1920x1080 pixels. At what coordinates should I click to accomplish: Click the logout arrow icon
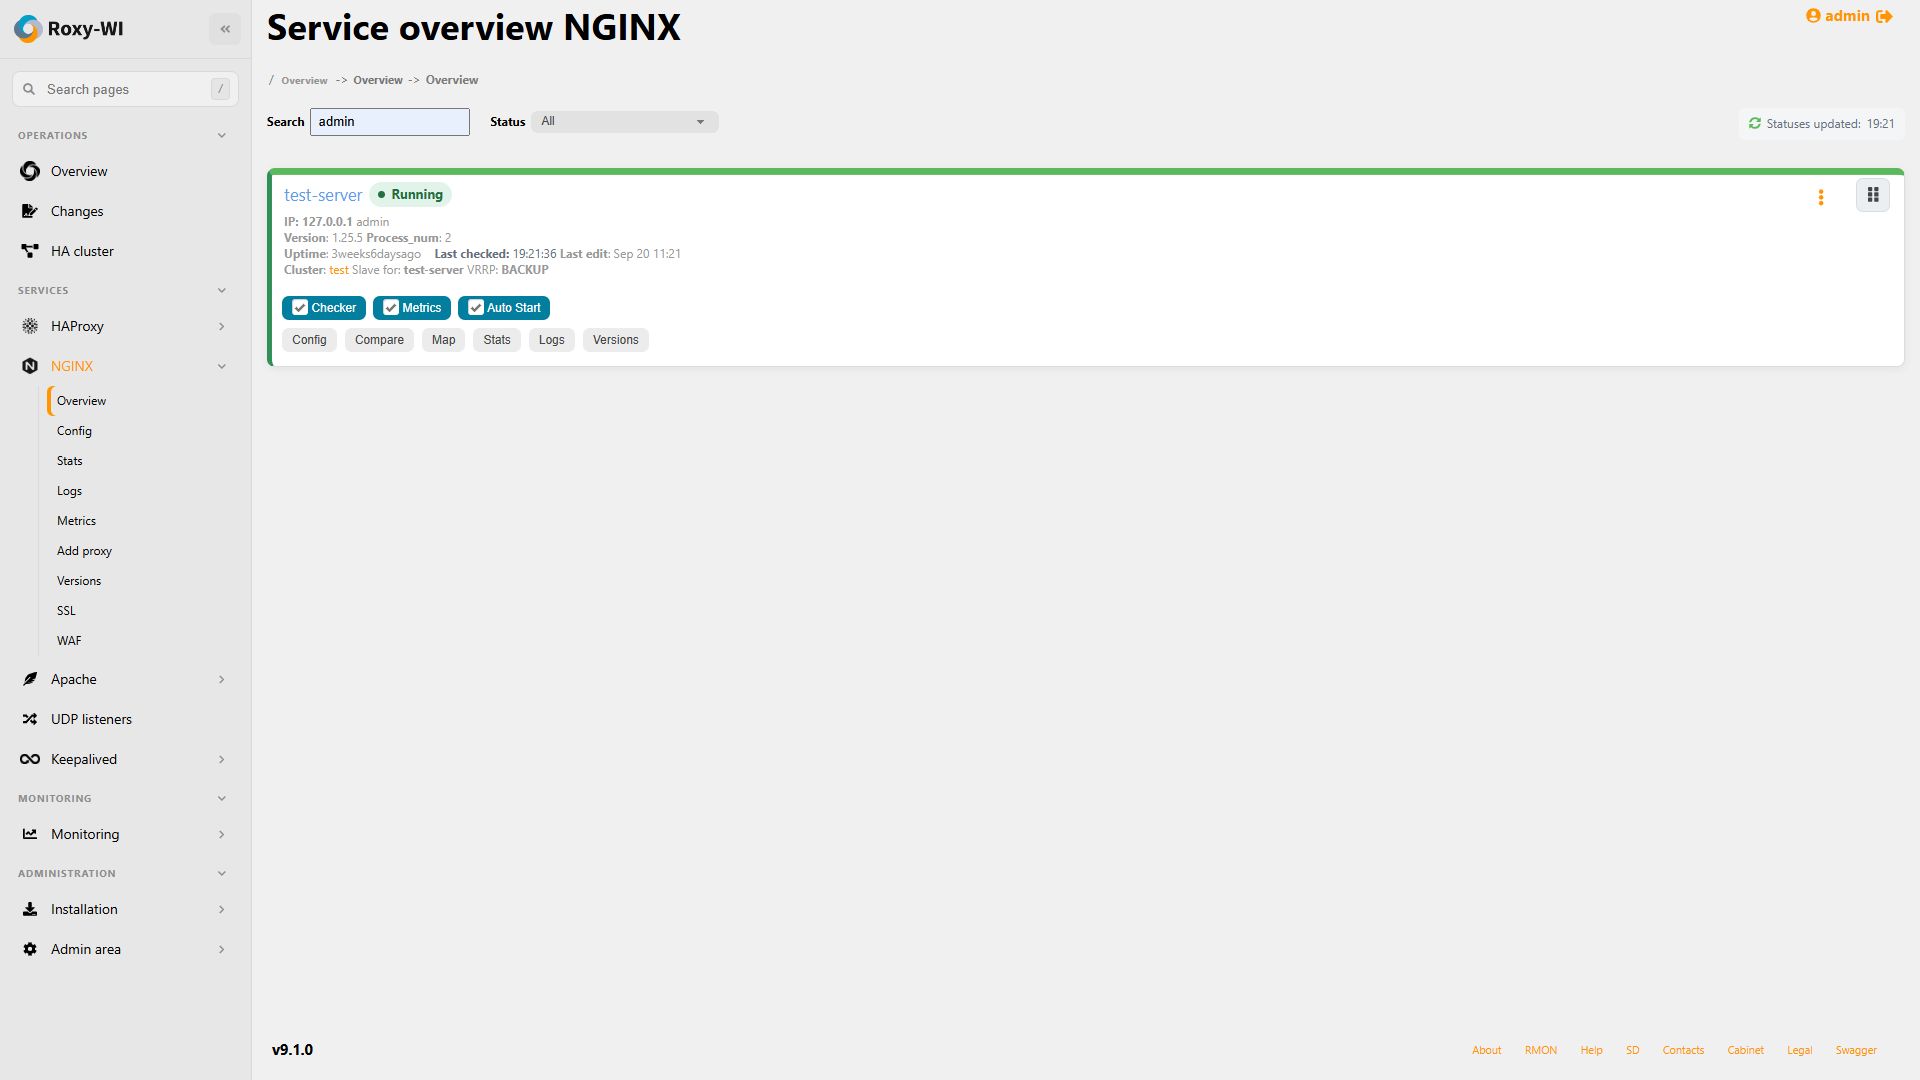(1884, 16)
